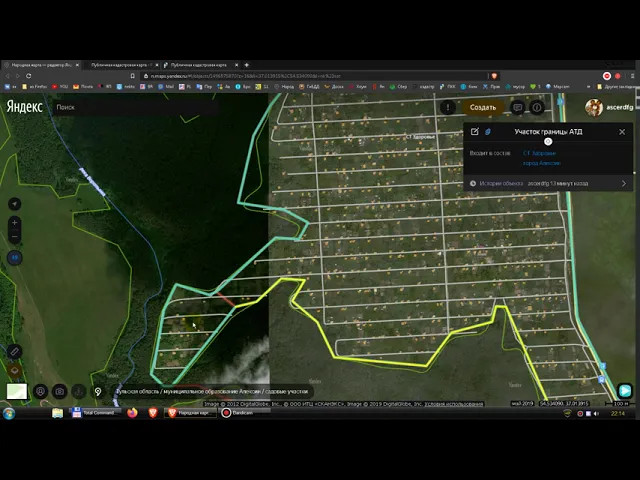Switch map type via scheme thumbnail

(x=17, y=391)
